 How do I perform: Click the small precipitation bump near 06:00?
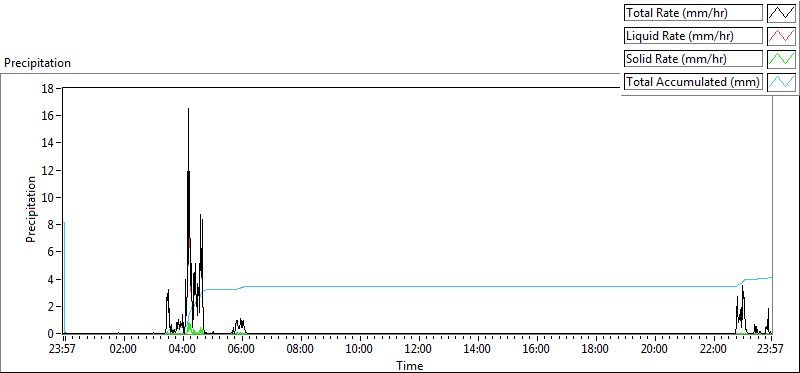coord(239,325)
